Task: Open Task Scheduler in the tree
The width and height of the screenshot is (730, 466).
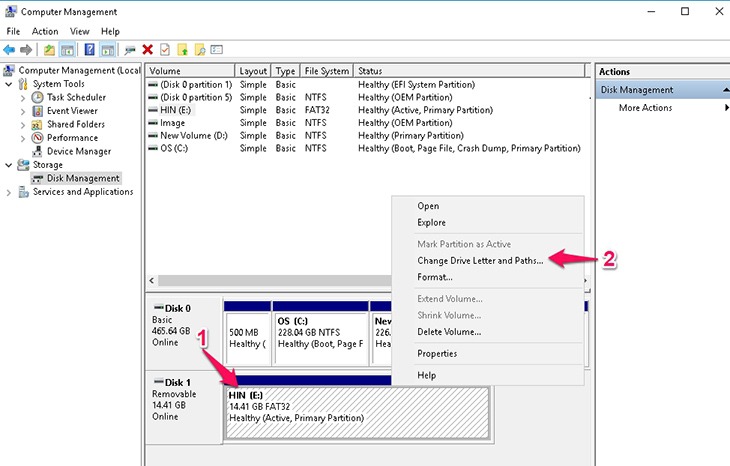Action: click(x=76, y=97)
